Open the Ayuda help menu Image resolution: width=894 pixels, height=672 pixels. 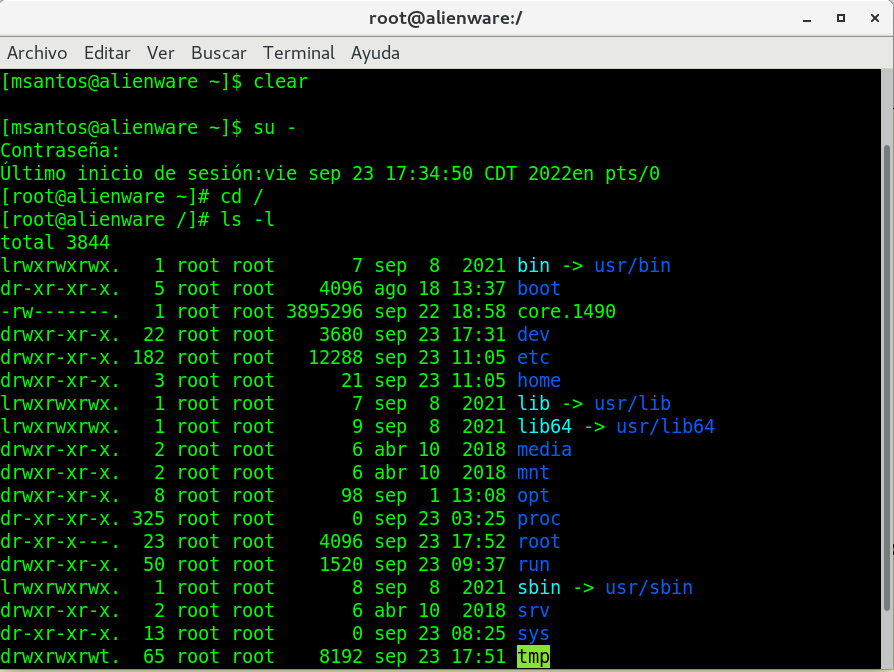click(375, 53)
